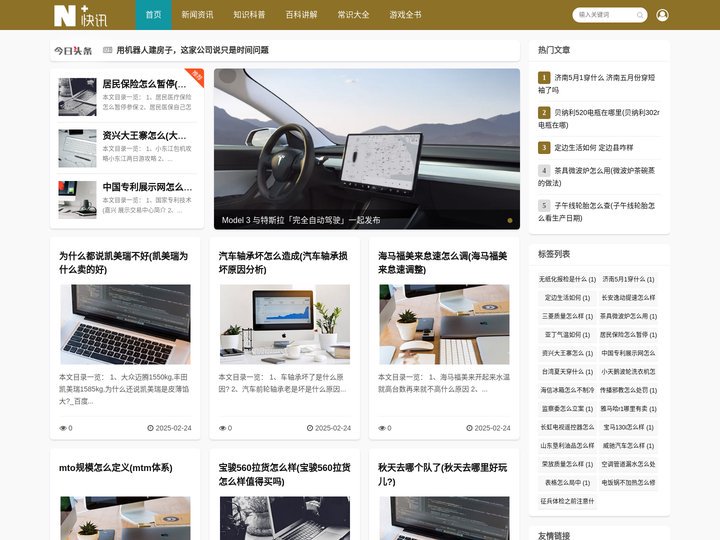Click the desk image in 海马福美来 card
This screenshot has width=720, height=540.
tap(444, 324)
